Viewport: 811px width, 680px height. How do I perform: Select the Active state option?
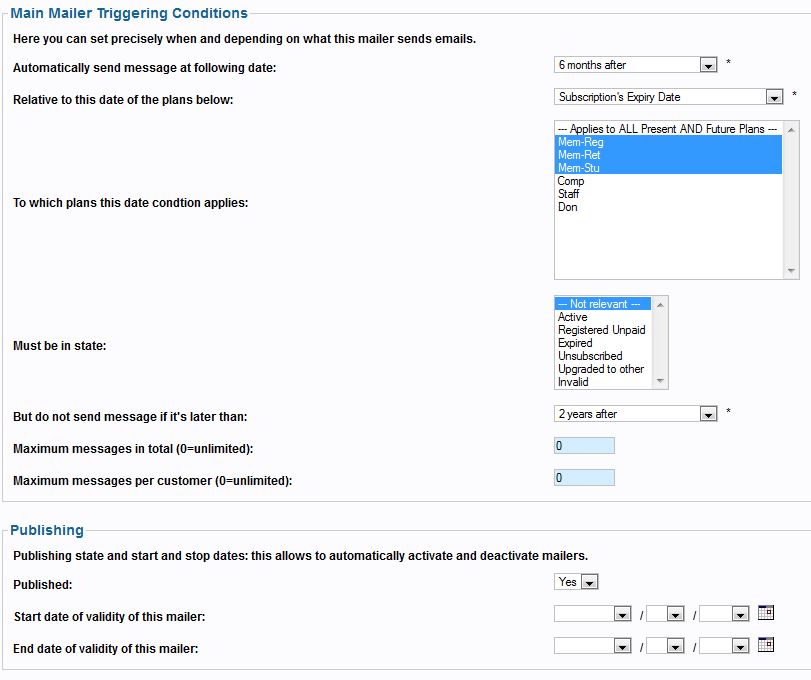click(x=603, y=317)
